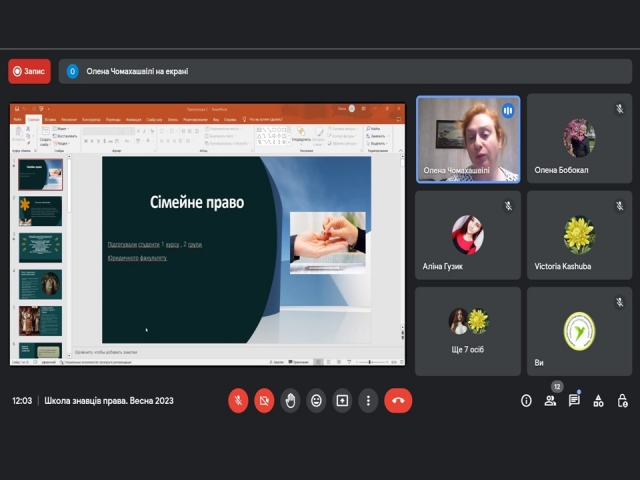
Task: Click the Заметки button in status bar
Action: (x=277, y=362)
